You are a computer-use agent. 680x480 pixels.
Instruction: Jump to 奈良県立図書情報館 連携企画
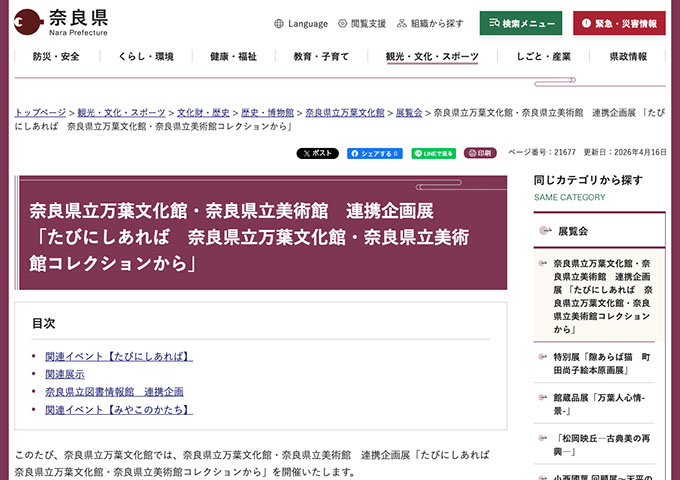pyautogui.click(x=114, y=392)
